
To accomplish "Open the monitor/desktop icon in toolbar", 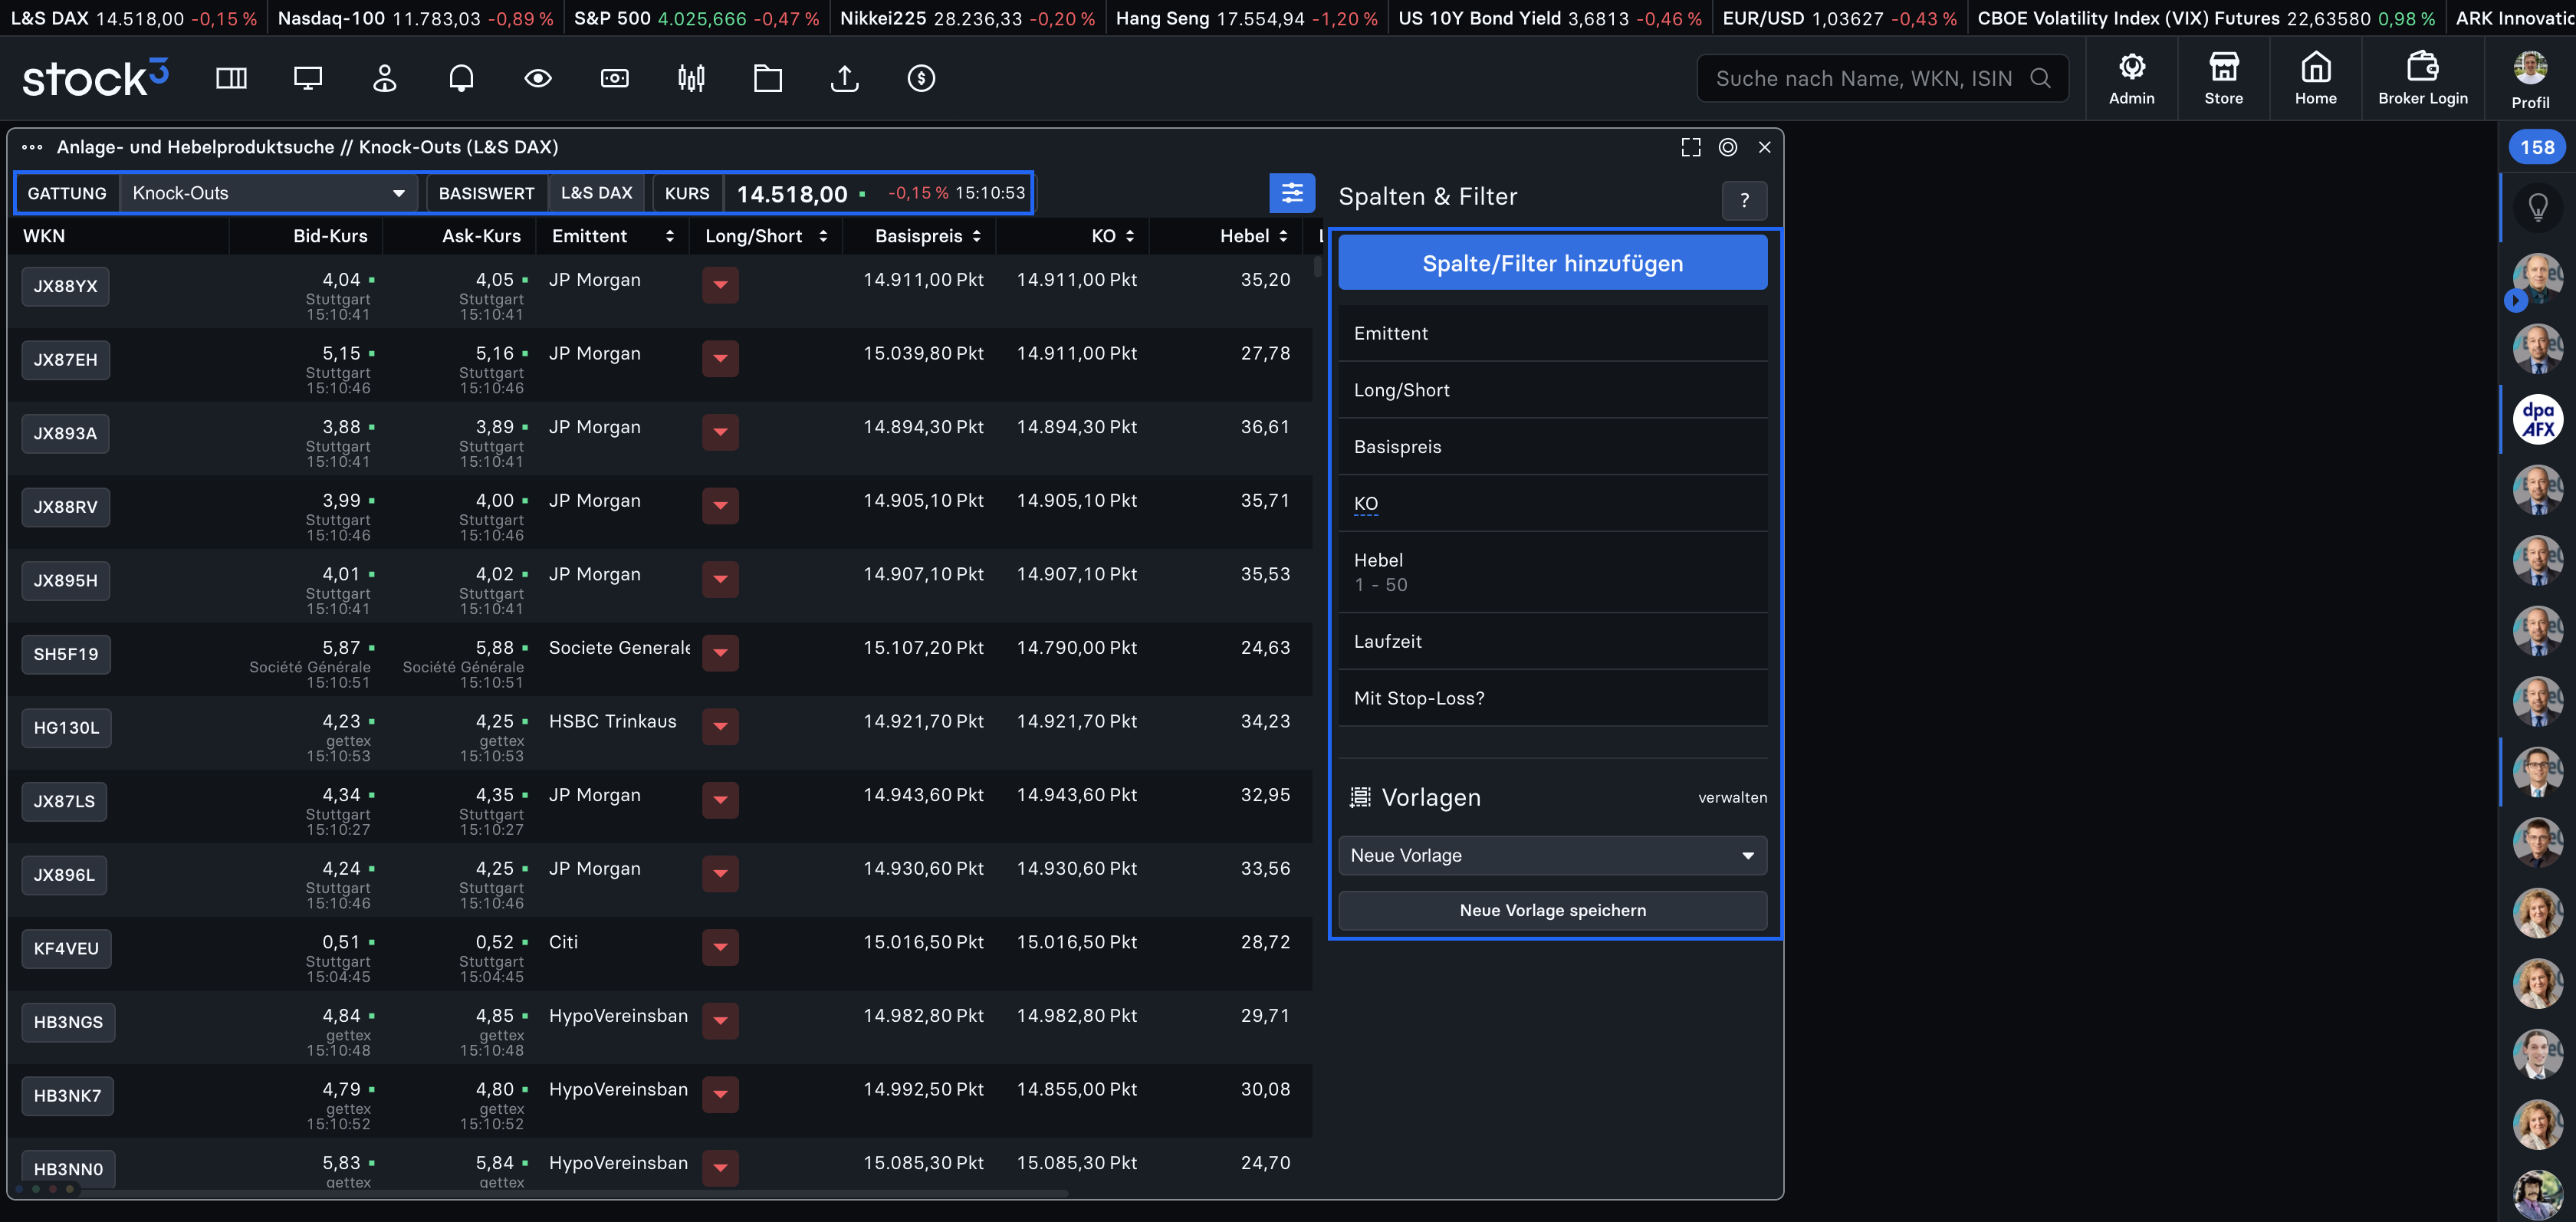I will tap(308, 78).
